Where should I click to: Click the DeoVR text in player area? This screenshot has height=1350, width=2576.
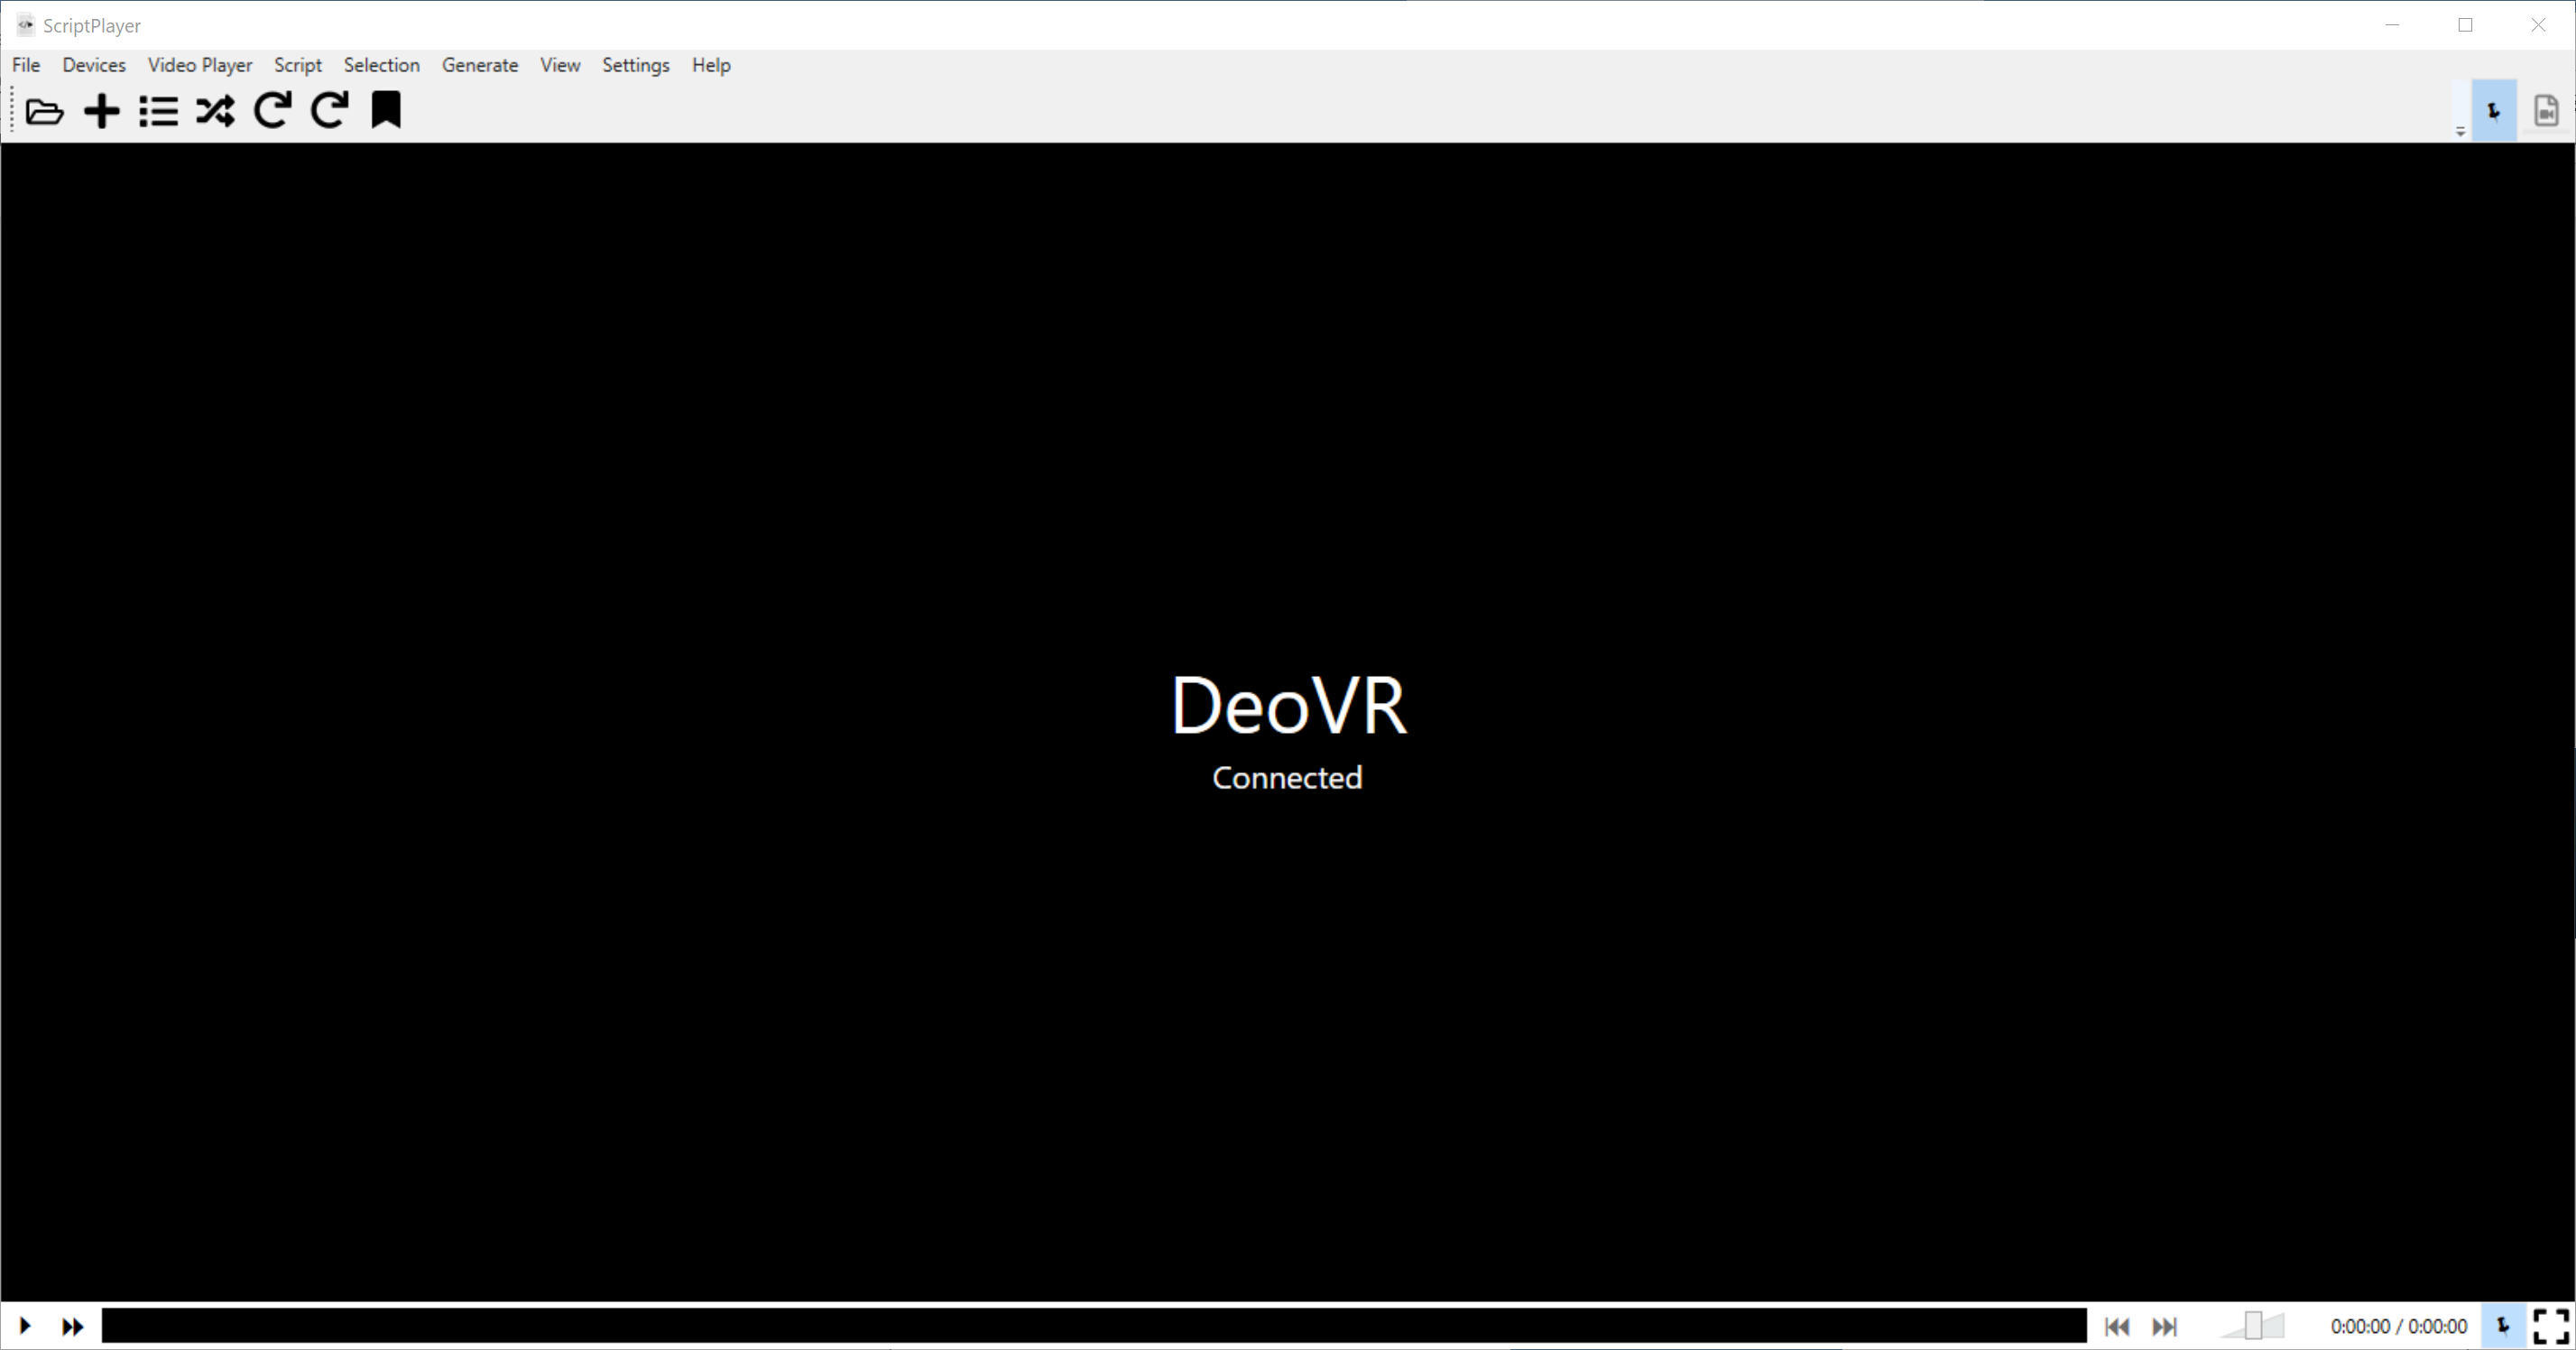click(1288, 706)
